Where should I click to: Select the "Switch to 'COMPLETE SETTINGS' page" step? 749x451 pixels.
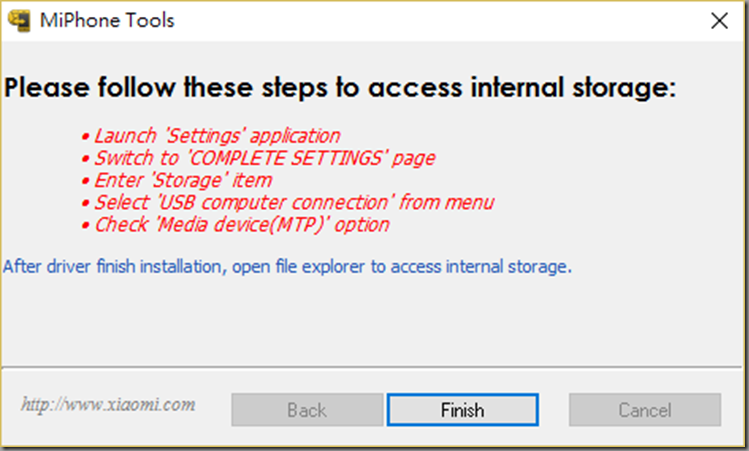pyautogui.click(x=265, y=158)
